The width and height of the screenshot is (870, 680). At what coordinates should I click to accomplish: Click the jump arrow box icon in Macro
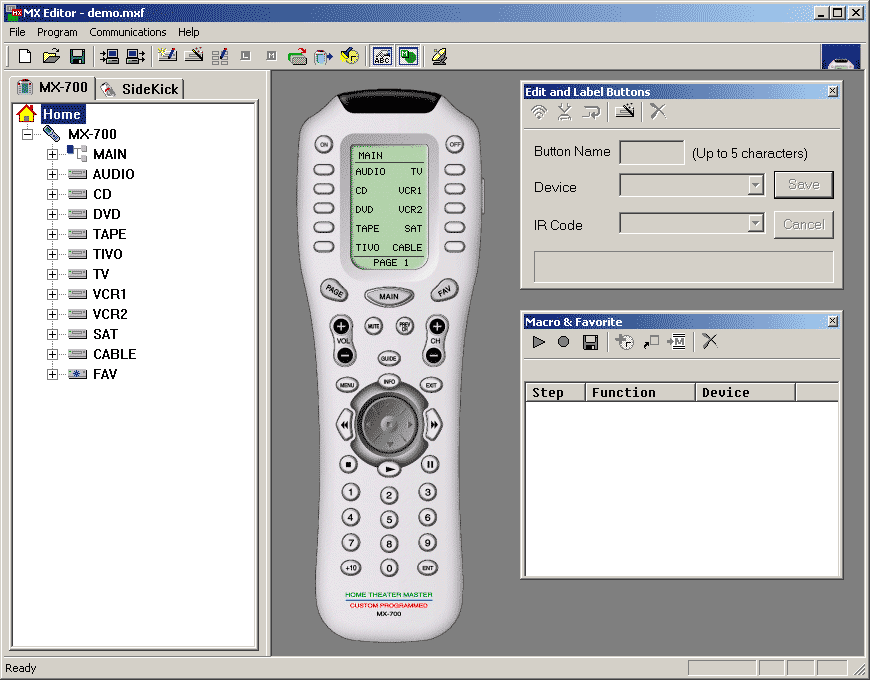click(x=651, y=342)
